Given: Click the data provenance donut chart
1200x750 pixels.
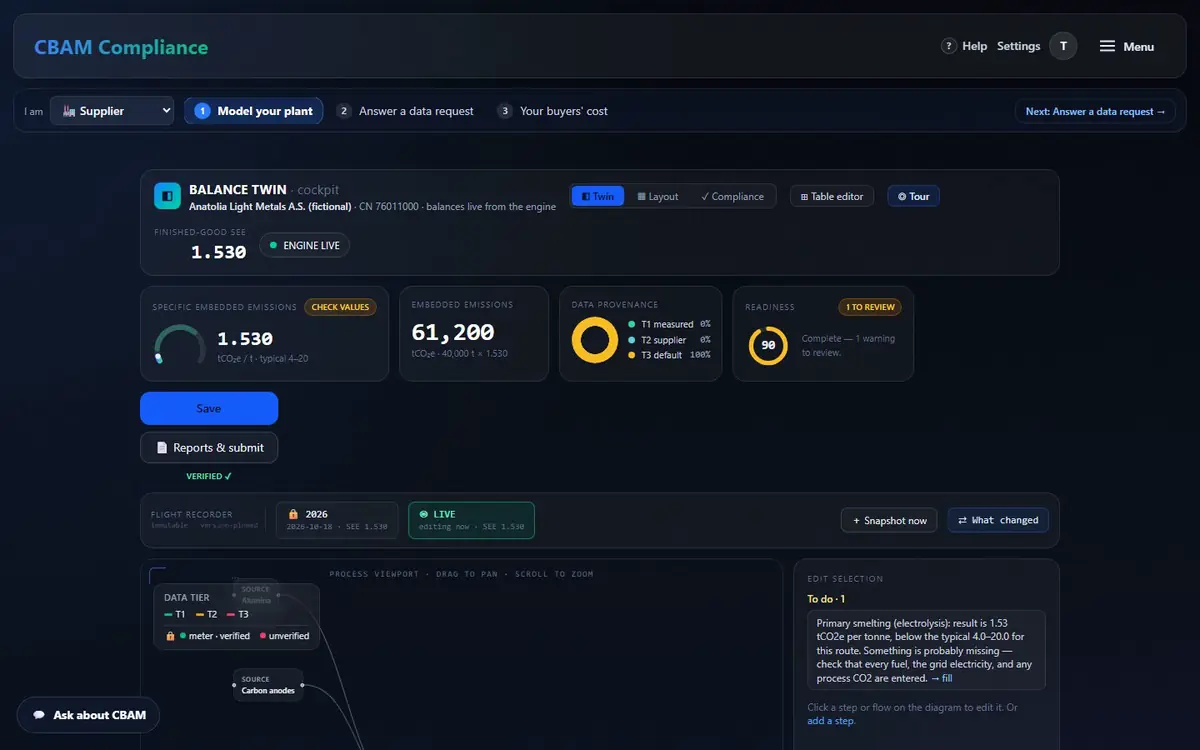Looking at the screenshot, I should (x=595, y=340).
